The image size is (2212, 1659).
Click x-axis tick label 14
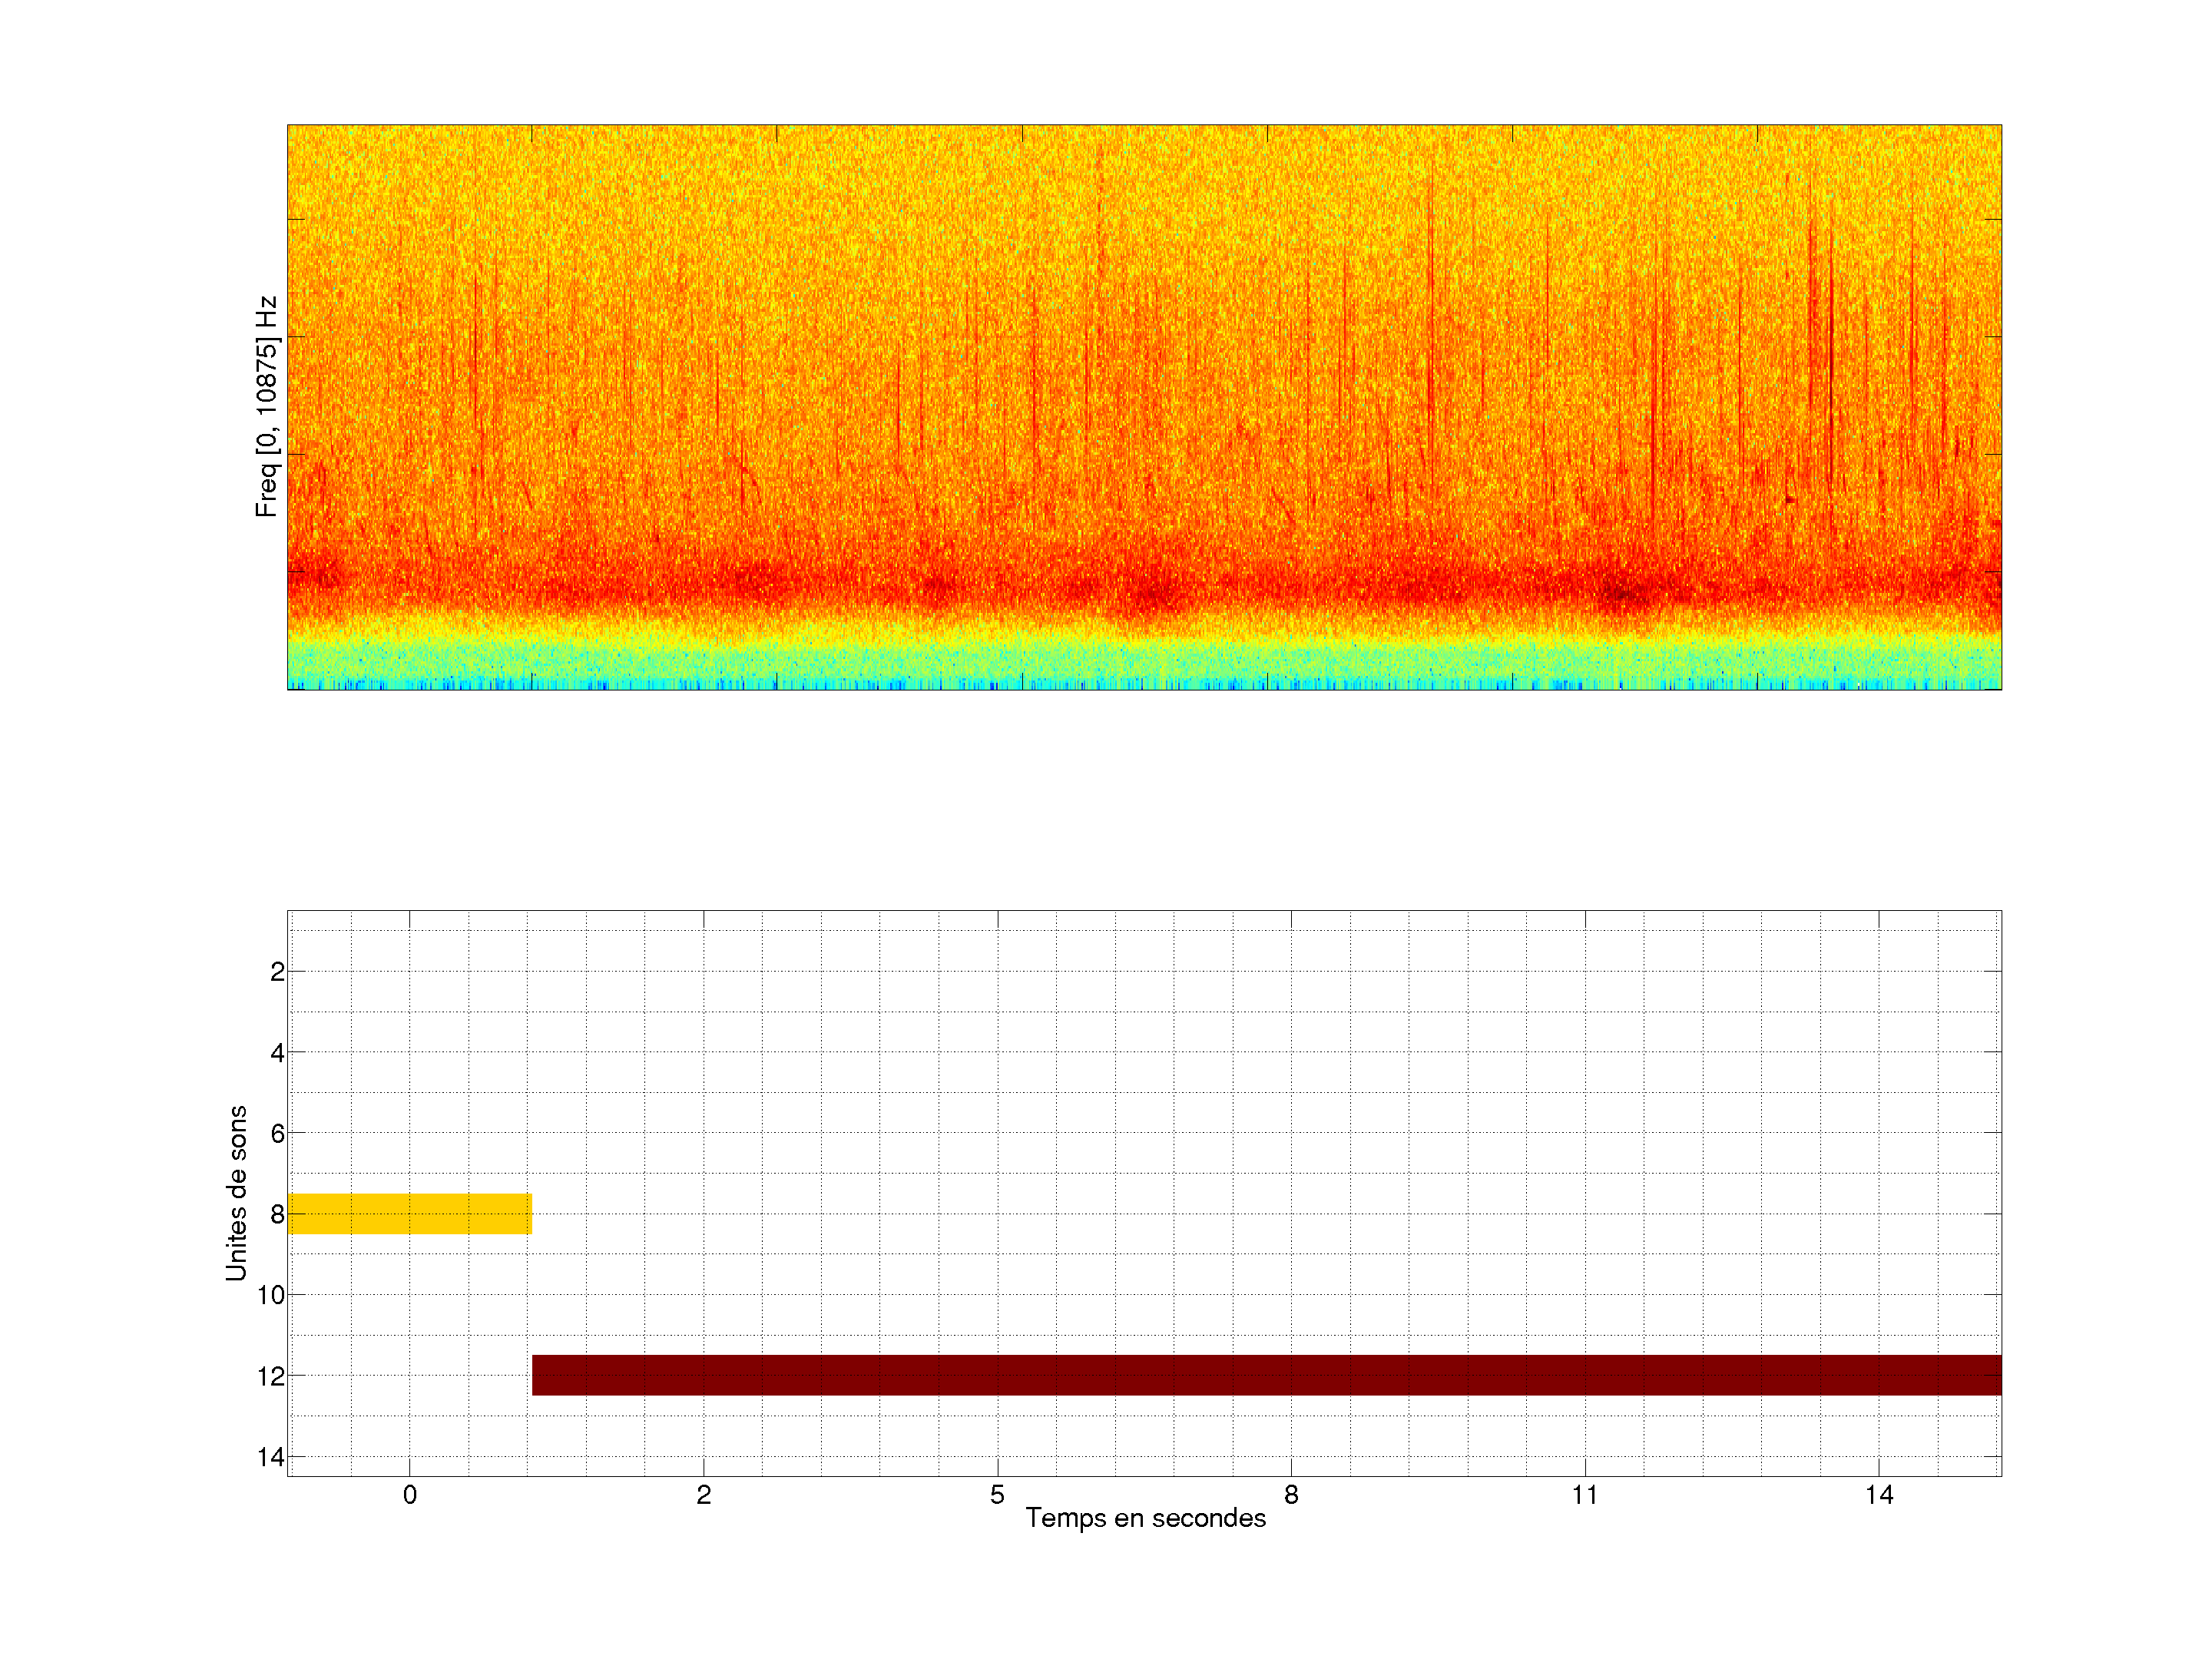click(x=1879, y=1495)
